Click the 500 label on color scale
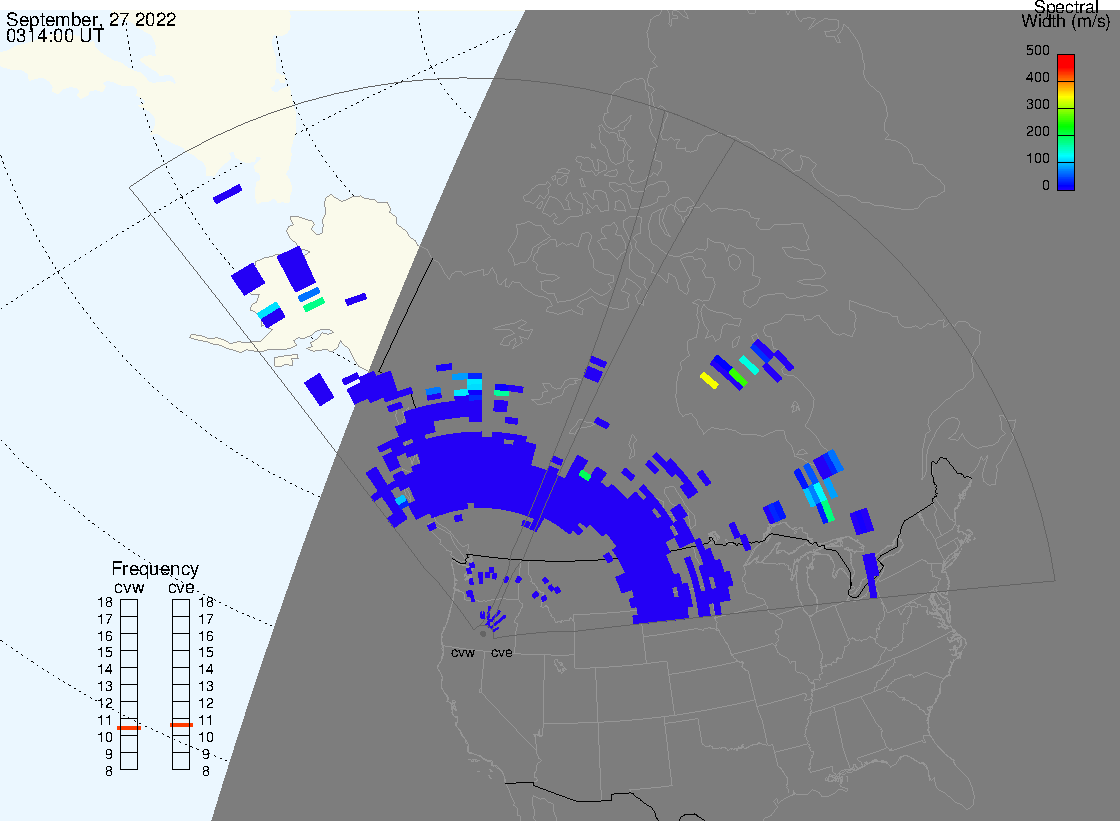Image resolution: width=1120 pixels, height=821 pixels. (1038, 51)
